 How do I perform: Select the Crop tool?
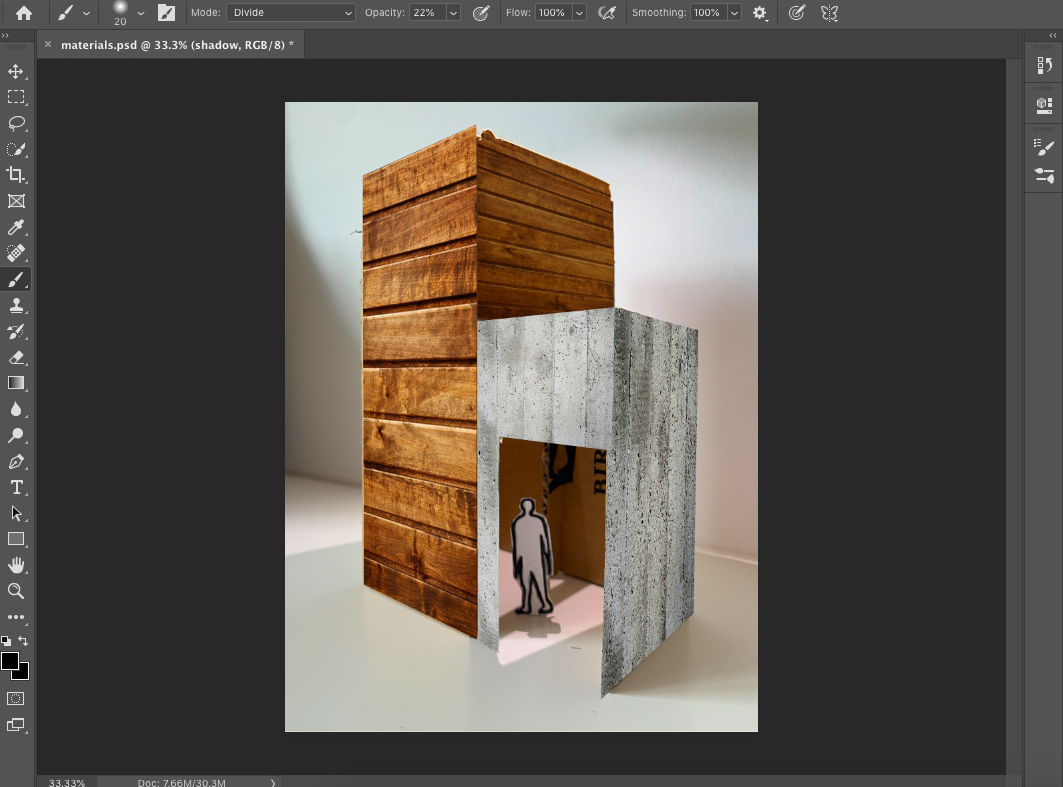(16, 175)
